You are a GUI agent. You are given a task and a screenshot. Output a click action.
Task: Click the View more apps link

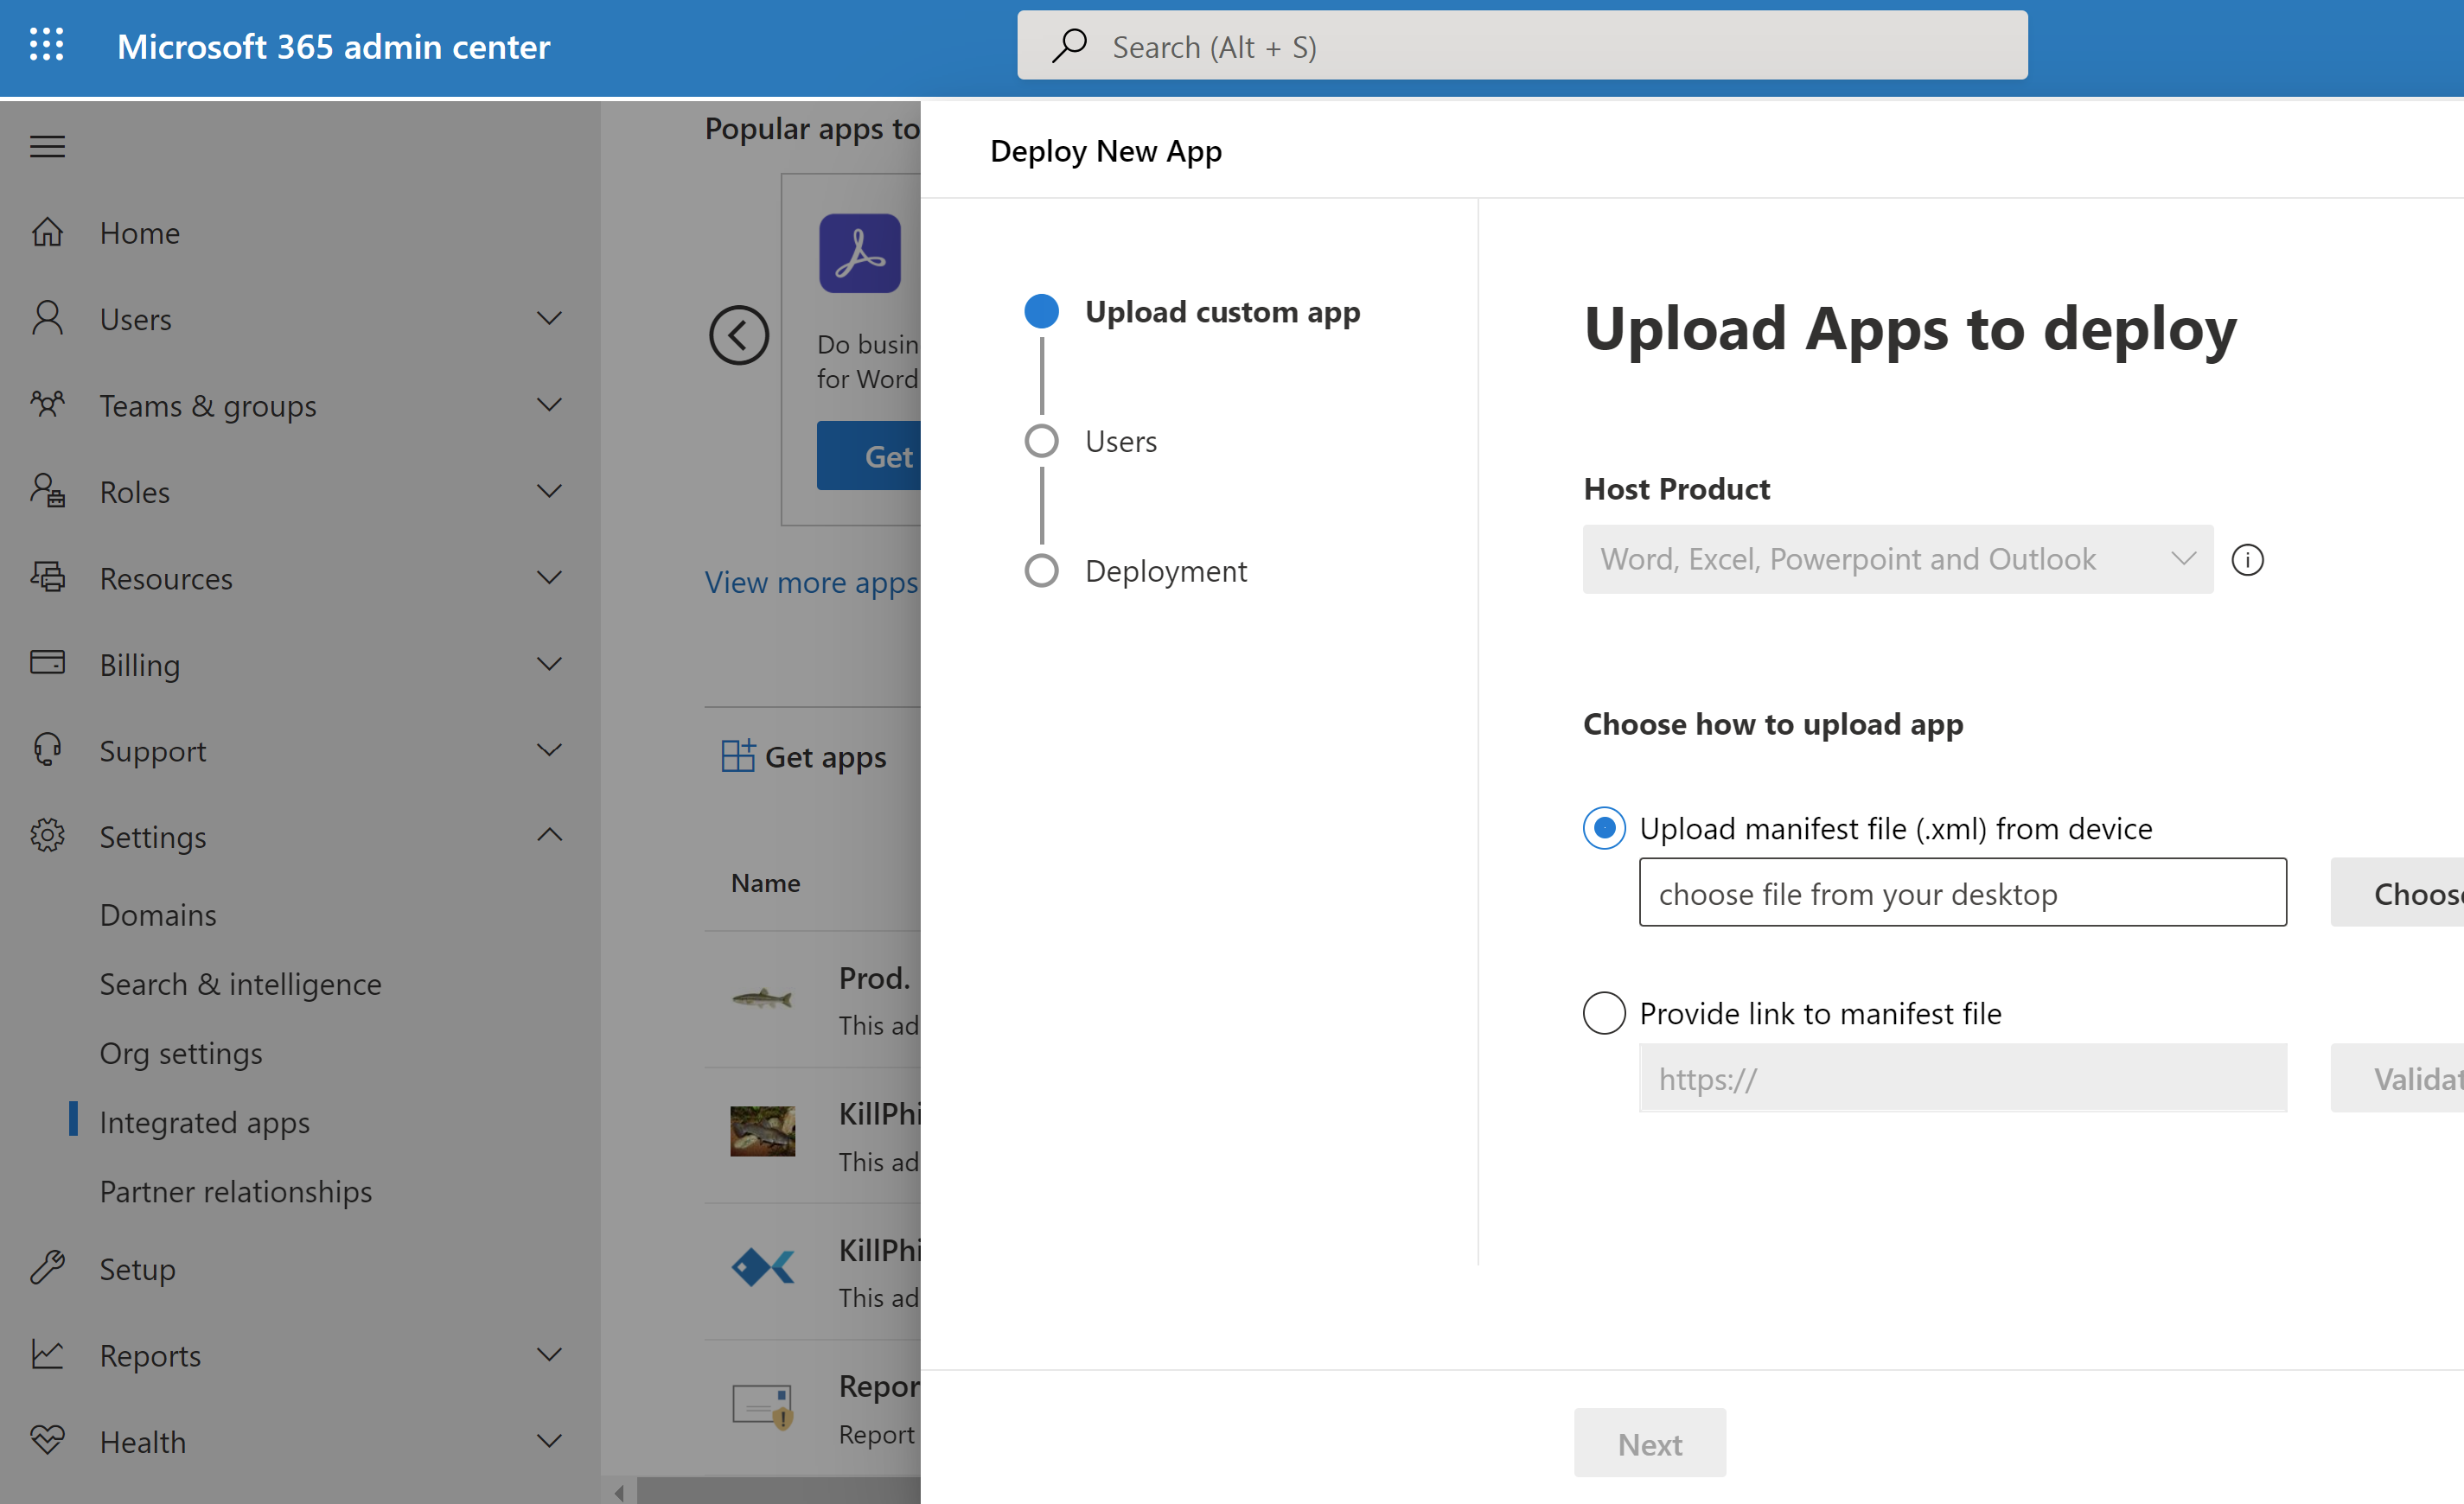click(811, 582)
